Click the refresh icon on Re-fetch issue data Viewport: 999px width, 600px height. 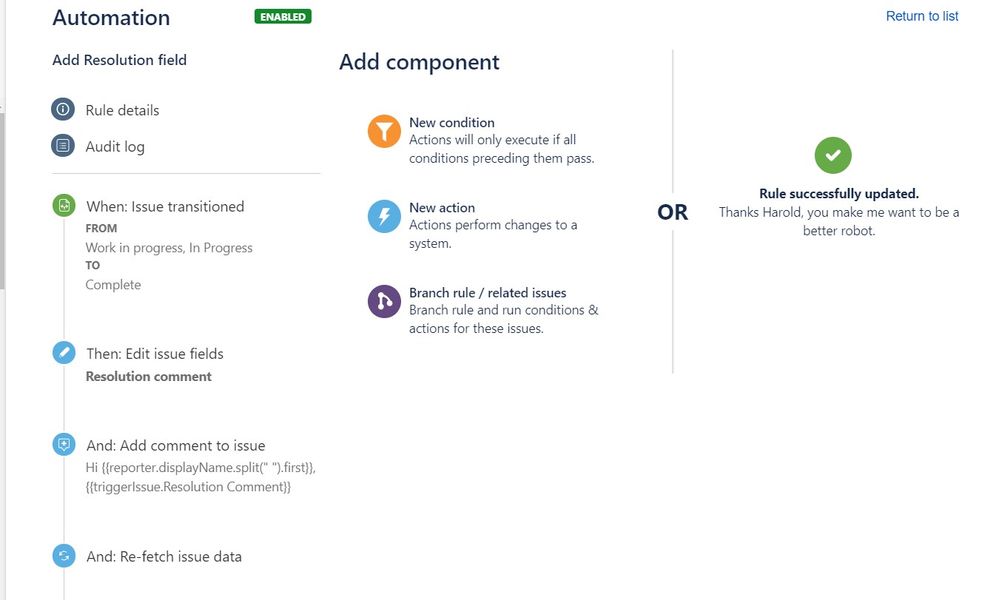pyautogui.click(x=64, y=556)
